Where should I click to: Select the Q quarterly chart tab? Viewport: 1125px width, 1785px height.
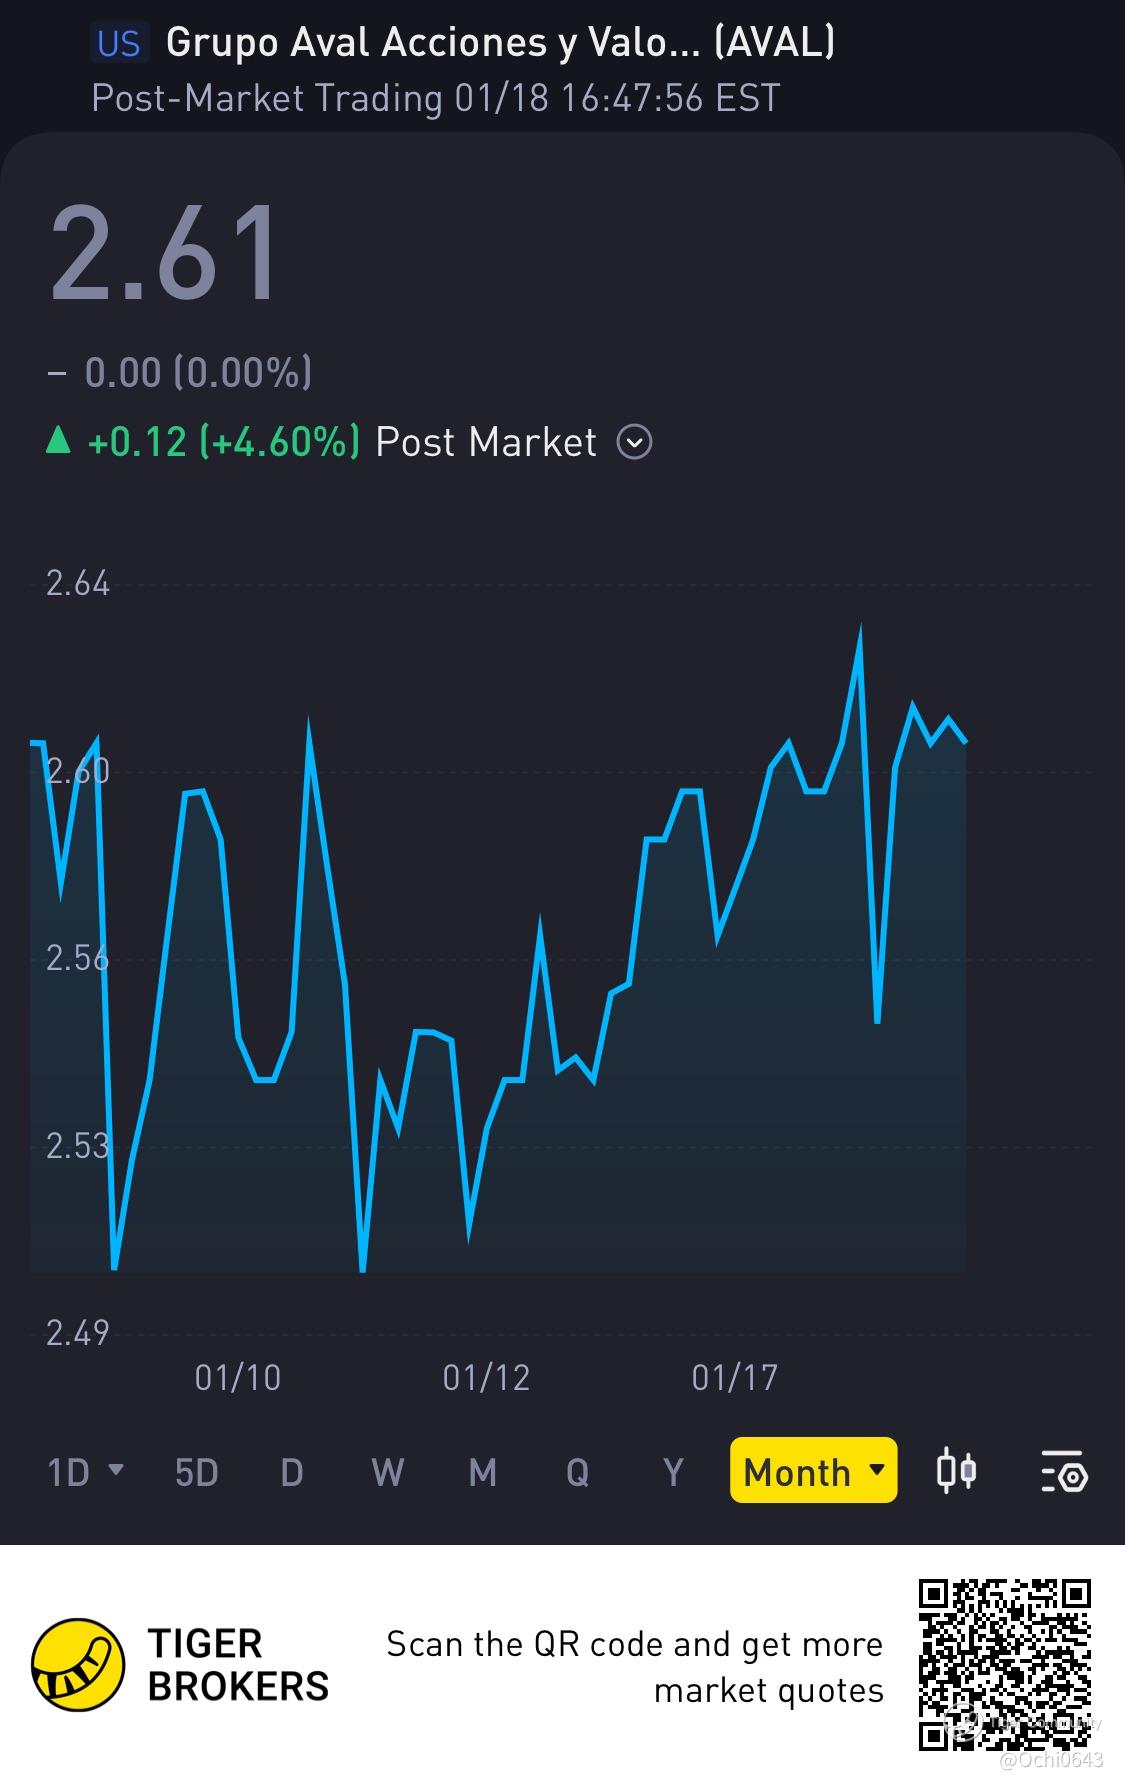577,1472
